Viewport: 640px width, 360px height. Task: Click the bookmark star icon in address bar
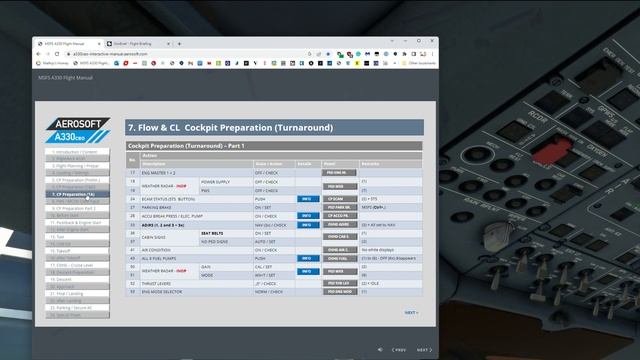point(328,54)
